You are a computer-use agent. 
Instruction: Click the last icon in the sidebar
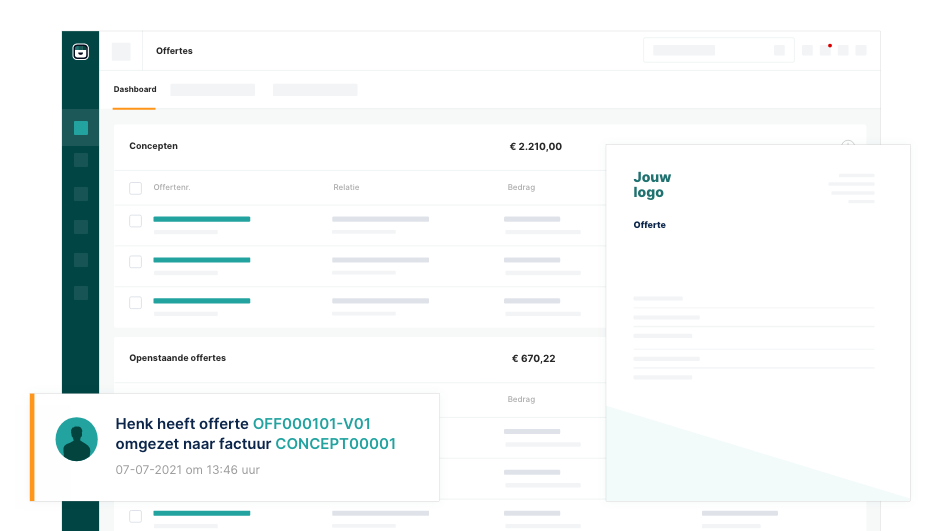pos(81,293)
